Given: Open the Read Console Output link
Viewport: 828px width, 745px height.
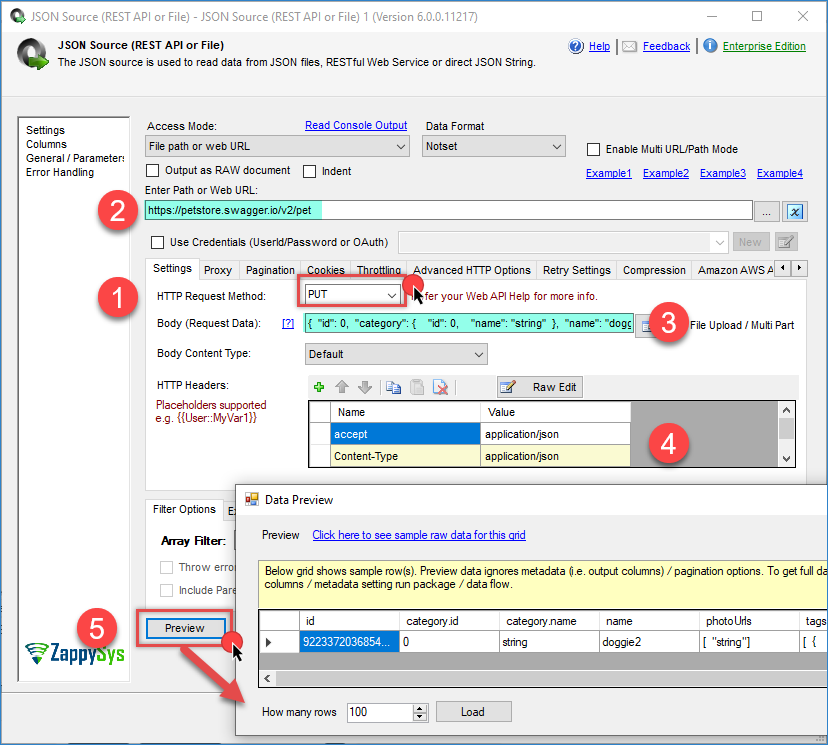Looking at the screenshot, I should 356,125.
